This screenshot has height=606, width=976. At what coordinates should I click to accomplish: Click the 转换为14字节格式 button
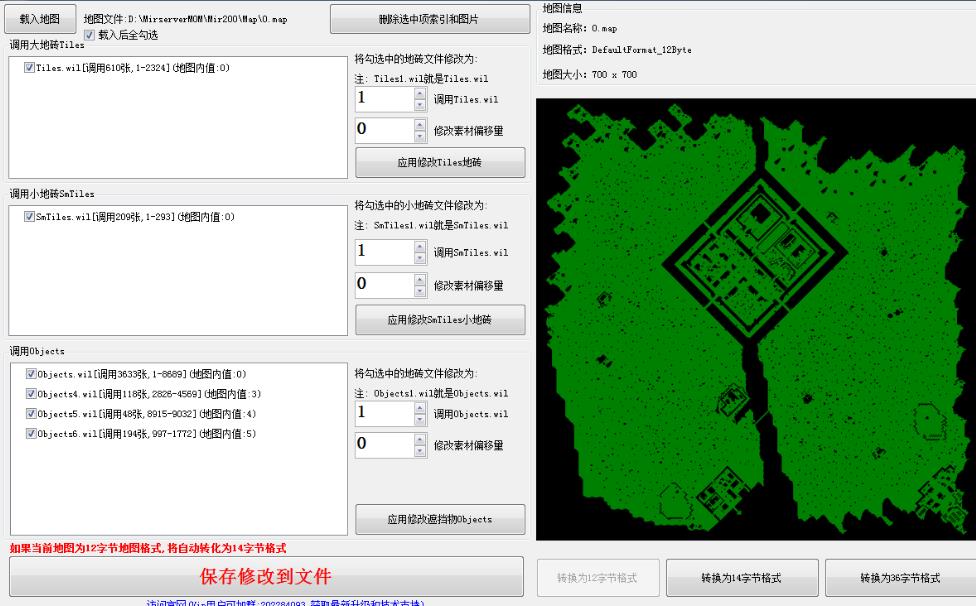tap(742, 578)
